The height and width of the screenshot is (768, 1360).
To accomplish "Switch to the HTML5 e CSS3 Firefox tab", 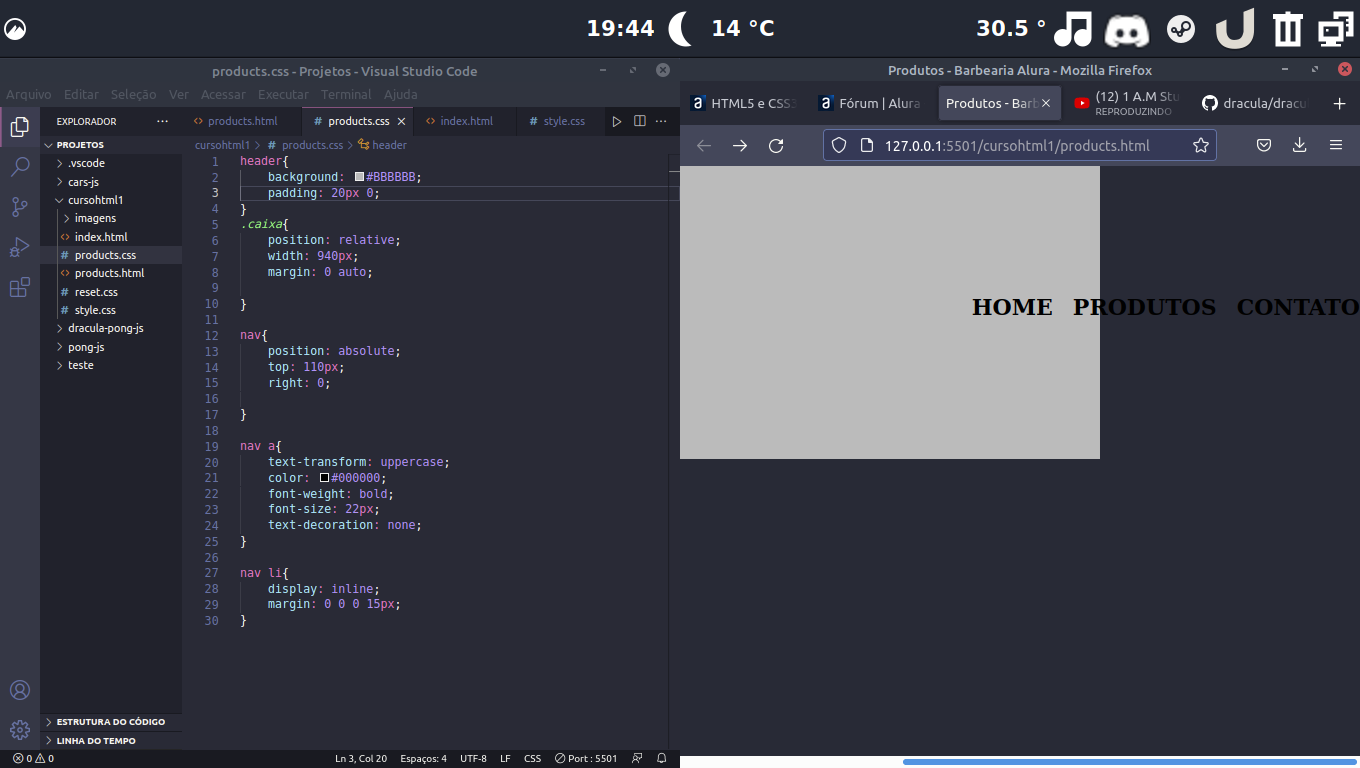I will 745,103.
